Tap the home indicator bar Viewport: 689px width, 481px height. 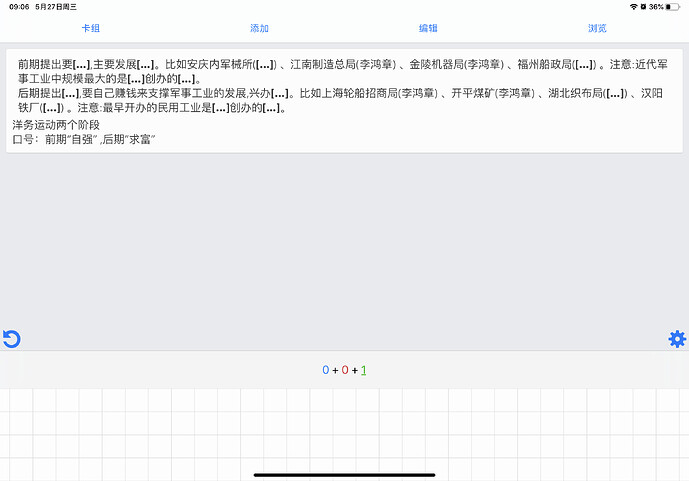344,475
